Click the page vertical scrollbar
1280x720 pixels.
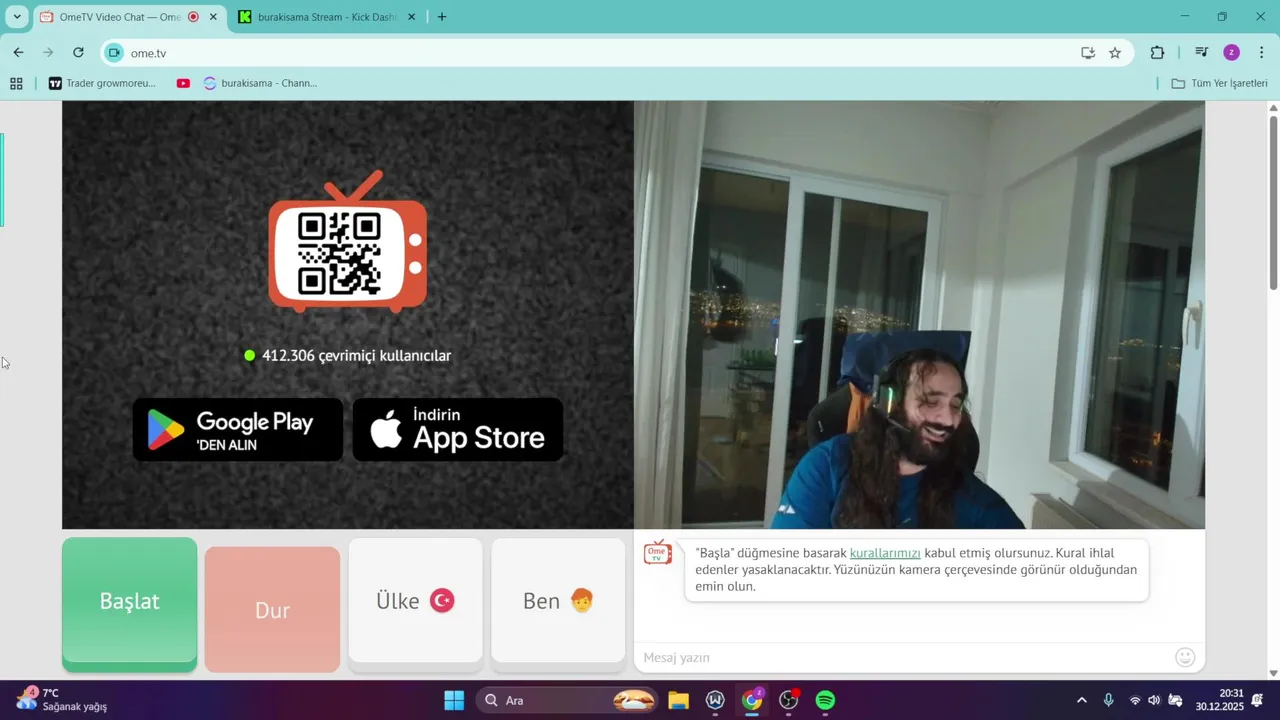(1273, 202)
